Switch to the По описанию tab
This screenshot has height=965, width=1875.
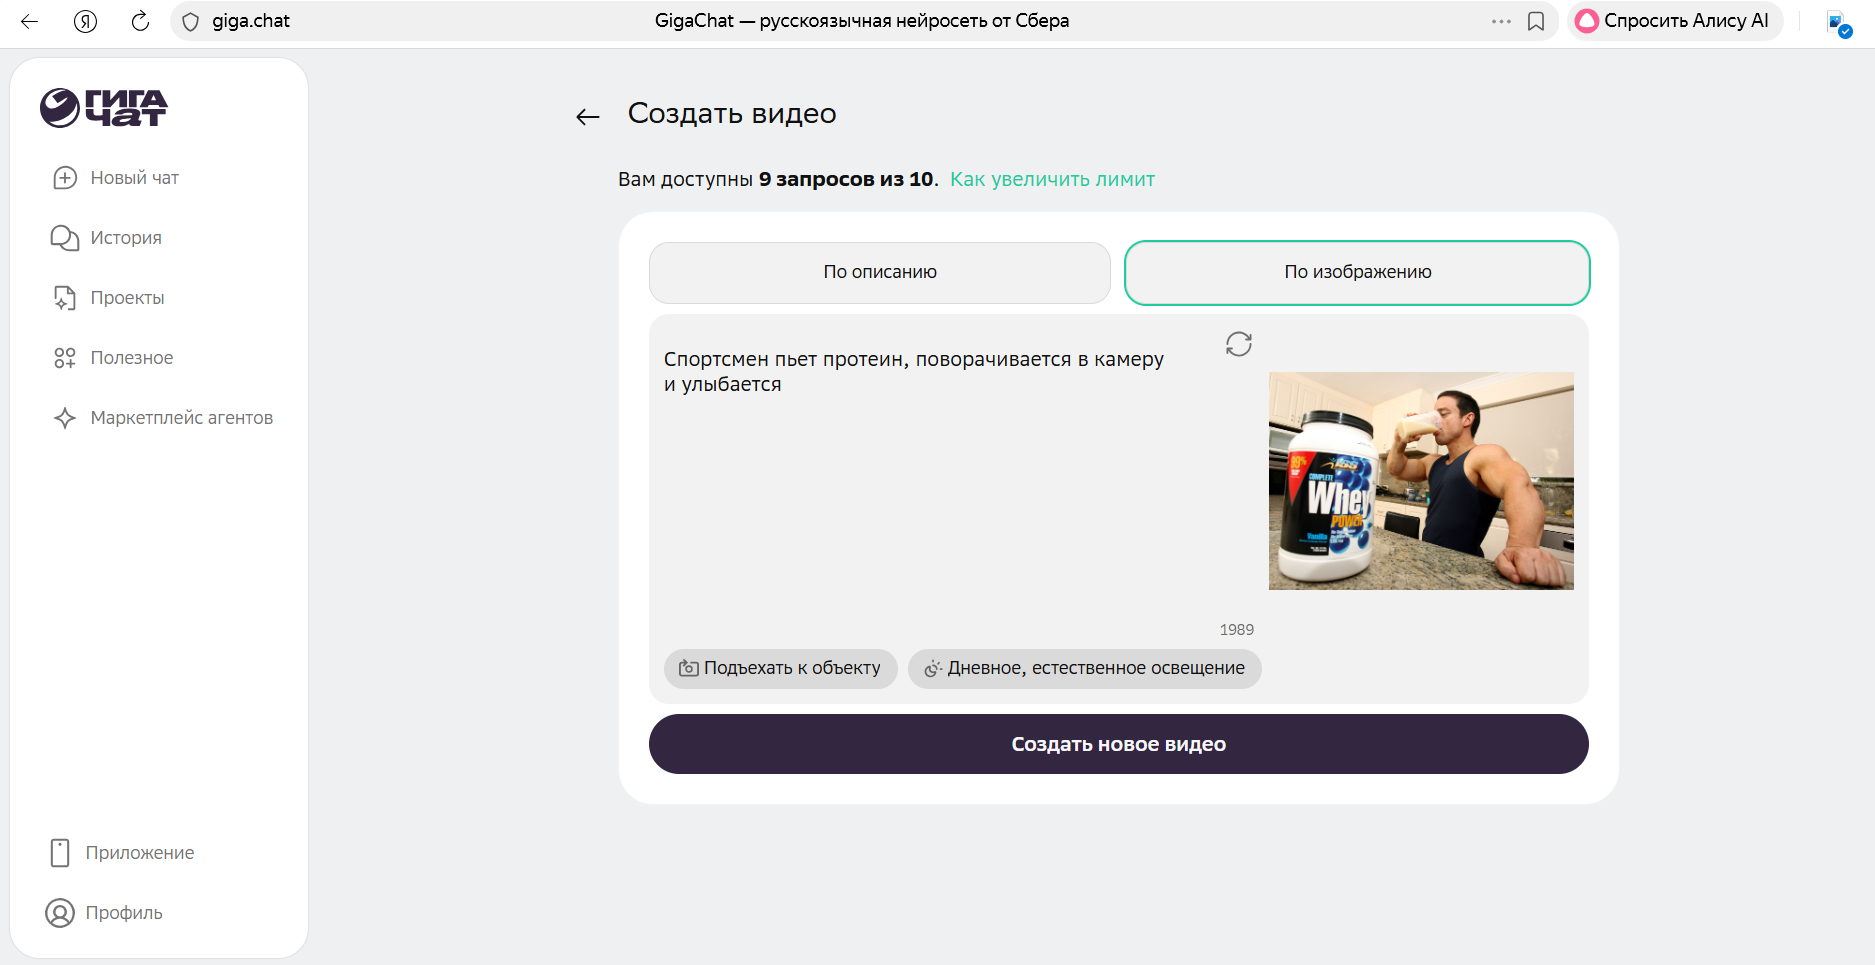click(879, 272)
